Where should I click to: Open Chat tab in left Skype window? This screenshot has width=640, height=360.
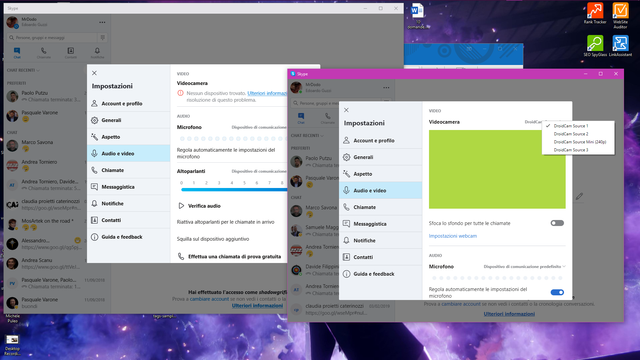coord(17,53)
